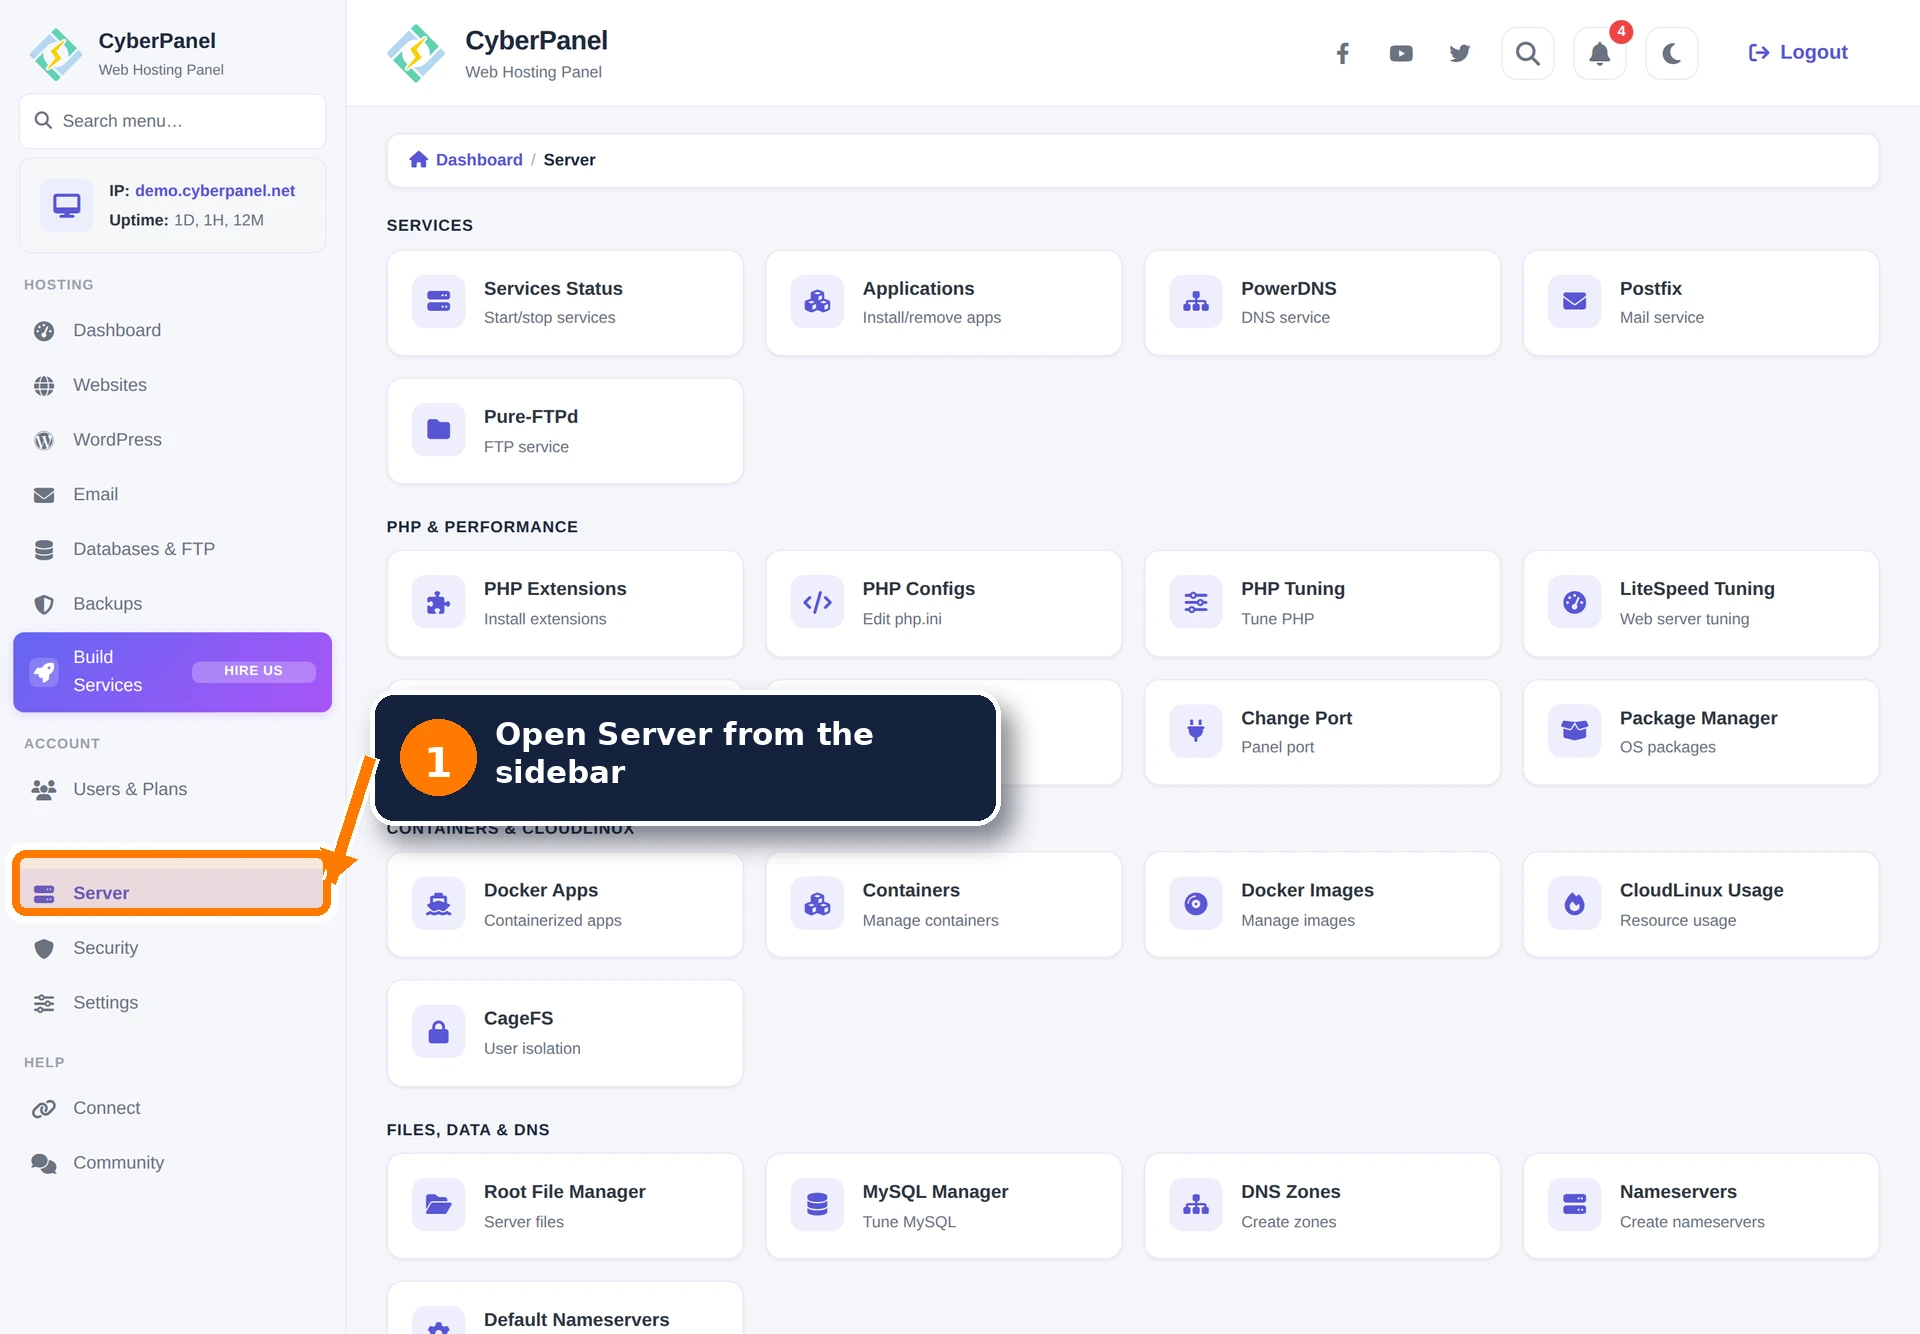This screenshot has width=1920, height=1334.
Task: Open the Default Nameservers card title
Action: pos(577,1320)
